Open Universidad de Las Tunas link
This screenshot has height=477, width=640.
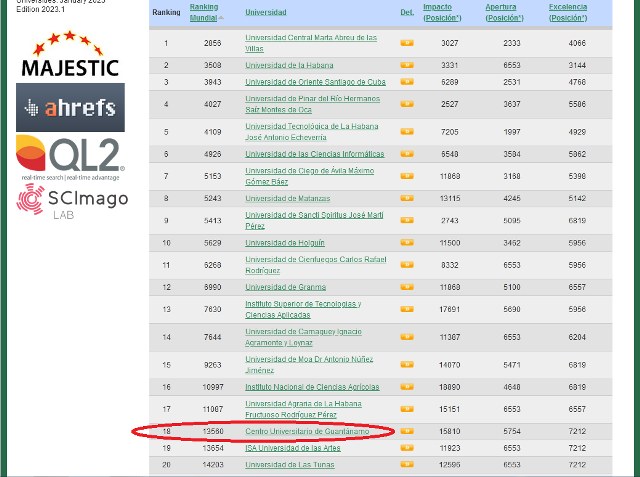(x=290, y=465)
